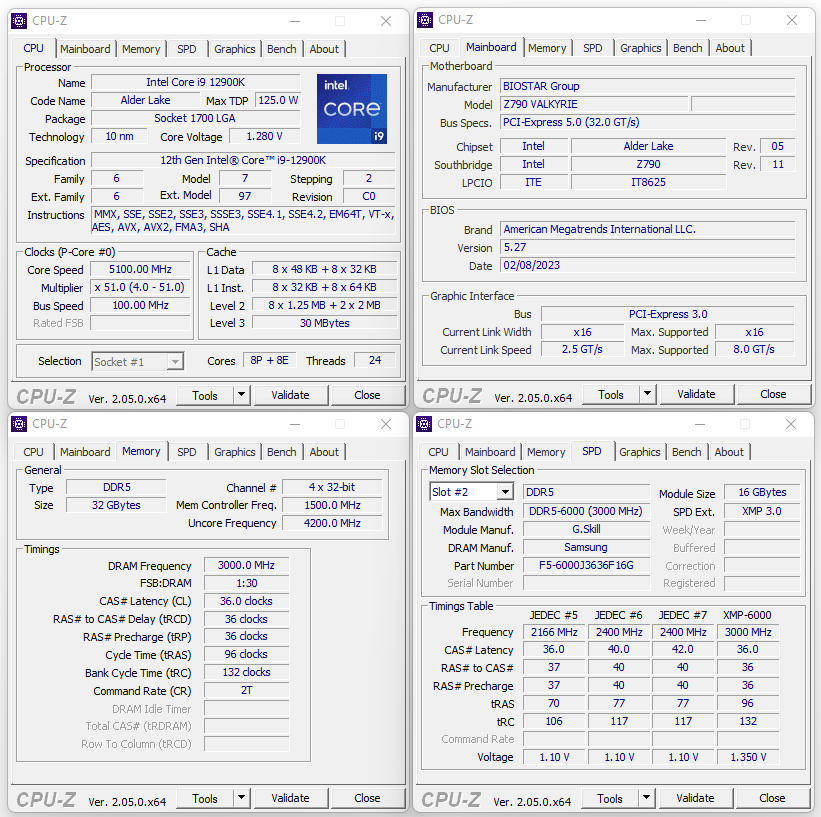Click the Level 3 cache value 30 MBytes

click(x=325, y=323)
